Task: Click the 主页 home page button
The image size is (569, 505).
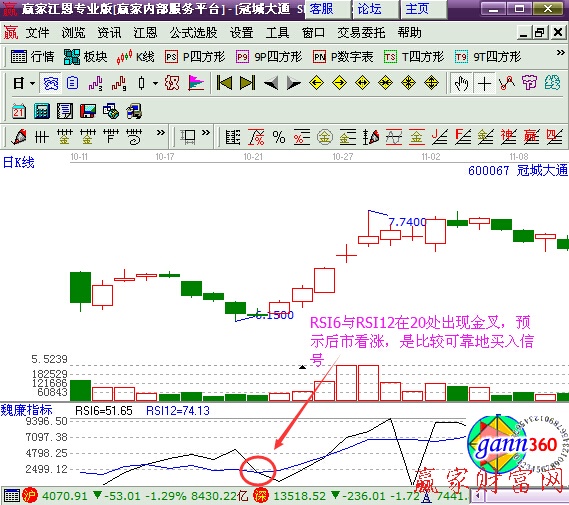Action: tap(424, 9)
